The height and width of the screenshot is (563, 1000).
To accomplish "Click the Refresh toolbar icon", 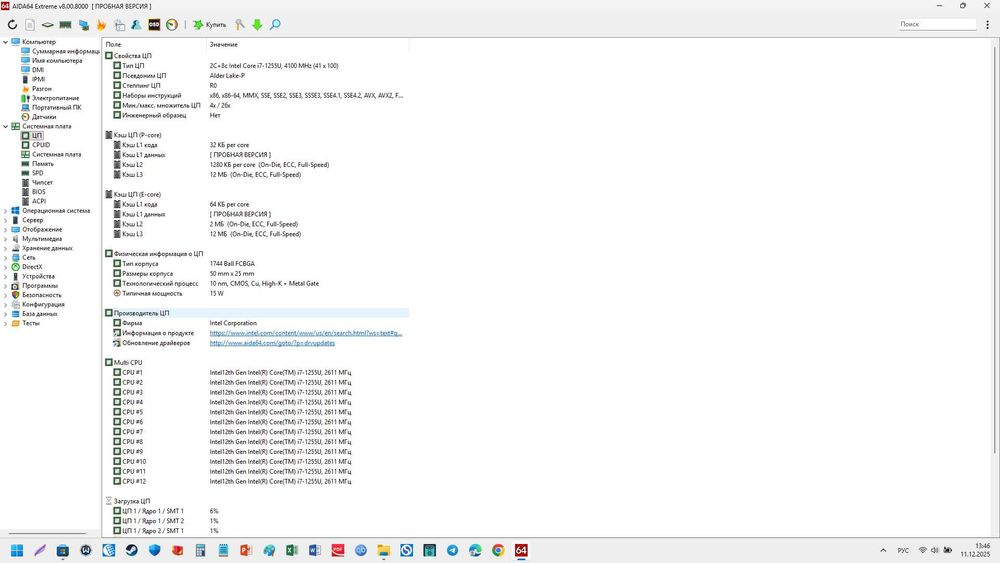I will 12,25.
